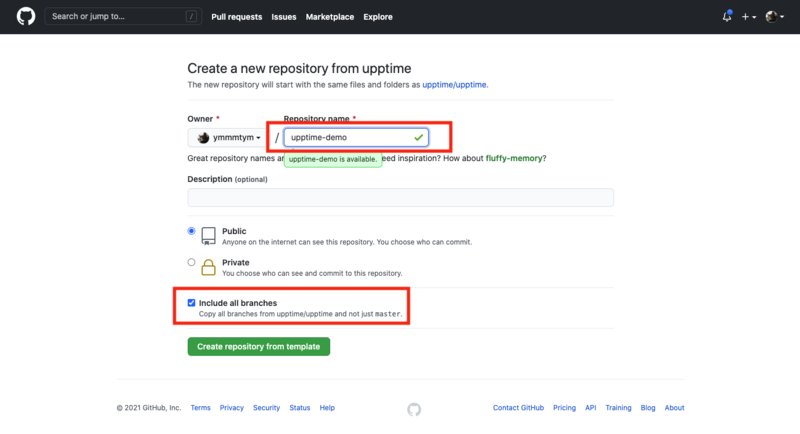
Task: Open the Security footer link
Action: [x=266, y=408]
